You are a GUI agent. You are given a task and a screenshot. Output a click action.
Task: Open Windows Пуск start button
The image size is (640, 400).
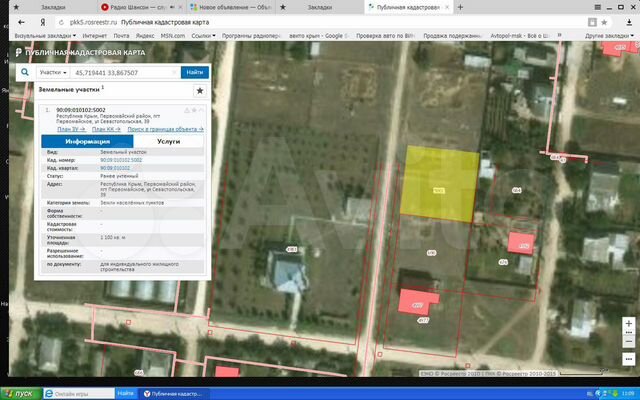click(21, 394)
